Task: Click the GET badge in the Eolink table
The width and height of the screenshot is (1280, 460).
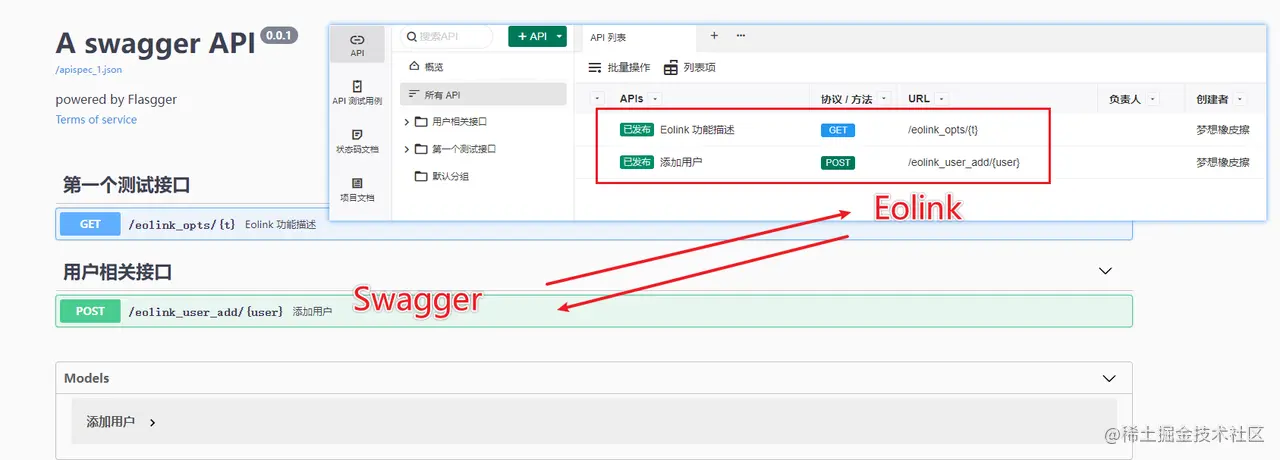Action: (838, 130)
